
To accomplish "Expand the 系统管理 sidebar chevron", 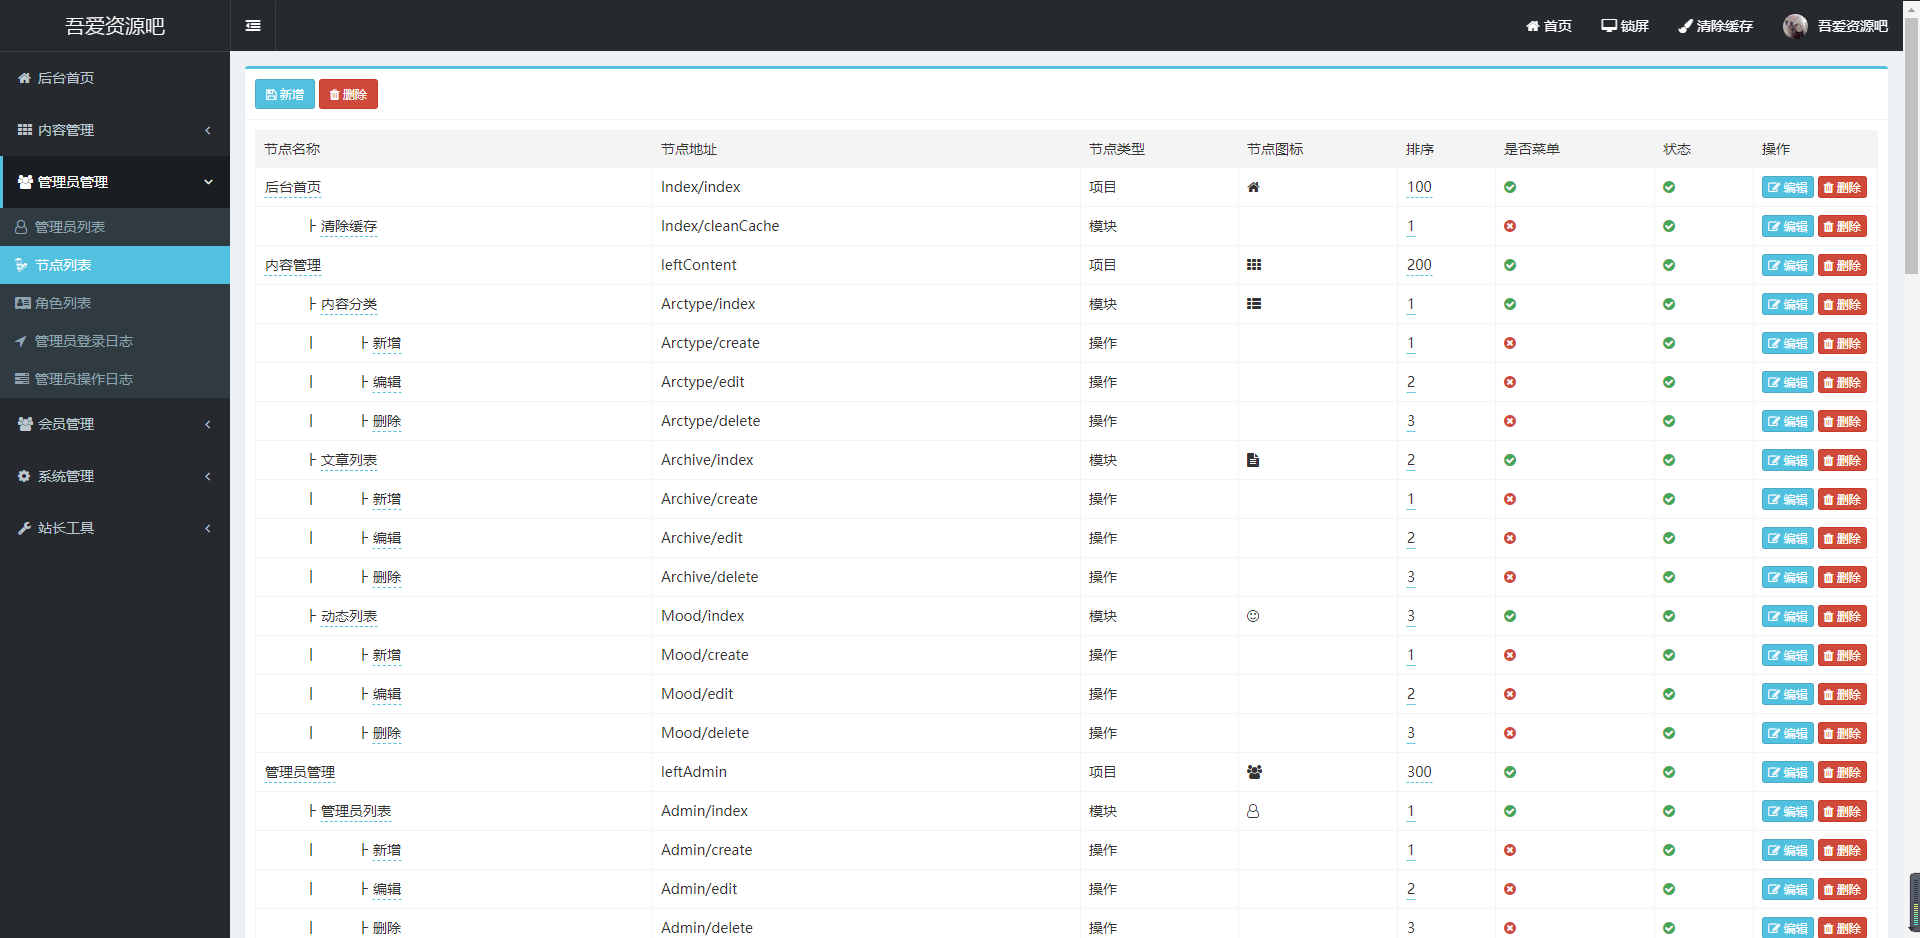I will click(208, 476).
